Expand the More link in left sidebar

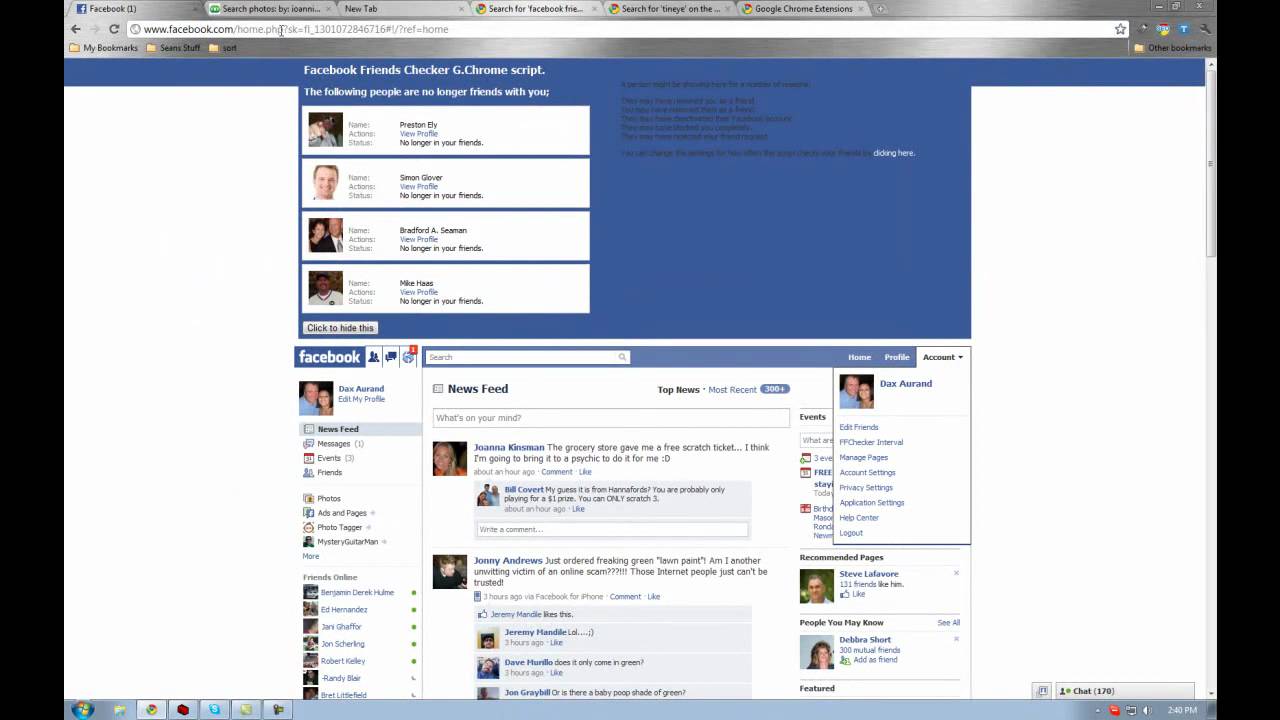tap(311, 556)
